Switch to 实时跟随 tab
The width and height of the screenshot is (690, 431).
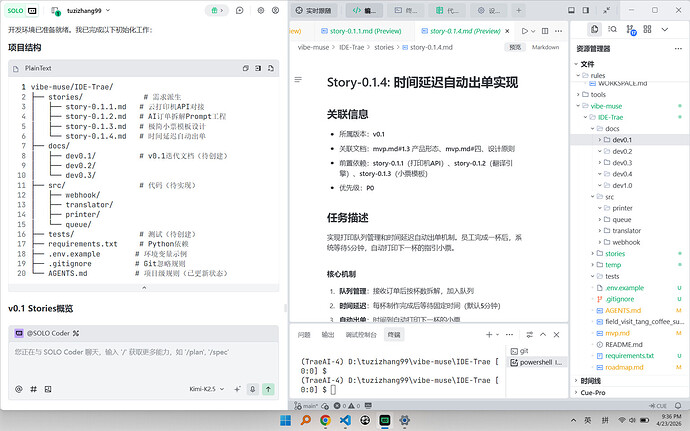(313, 11)
